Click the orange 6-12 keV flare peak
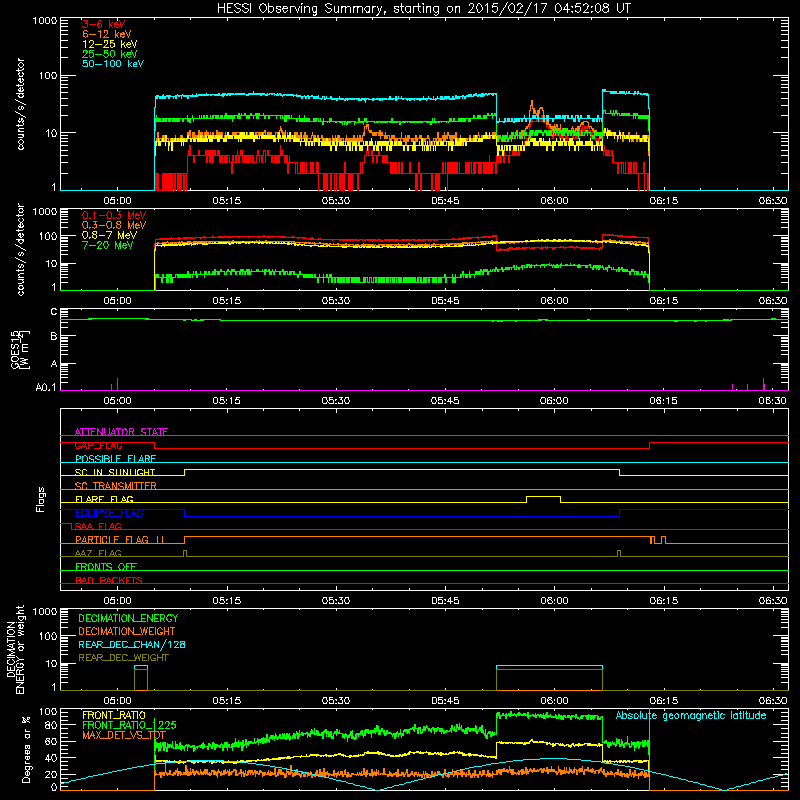 coord(532,104)
